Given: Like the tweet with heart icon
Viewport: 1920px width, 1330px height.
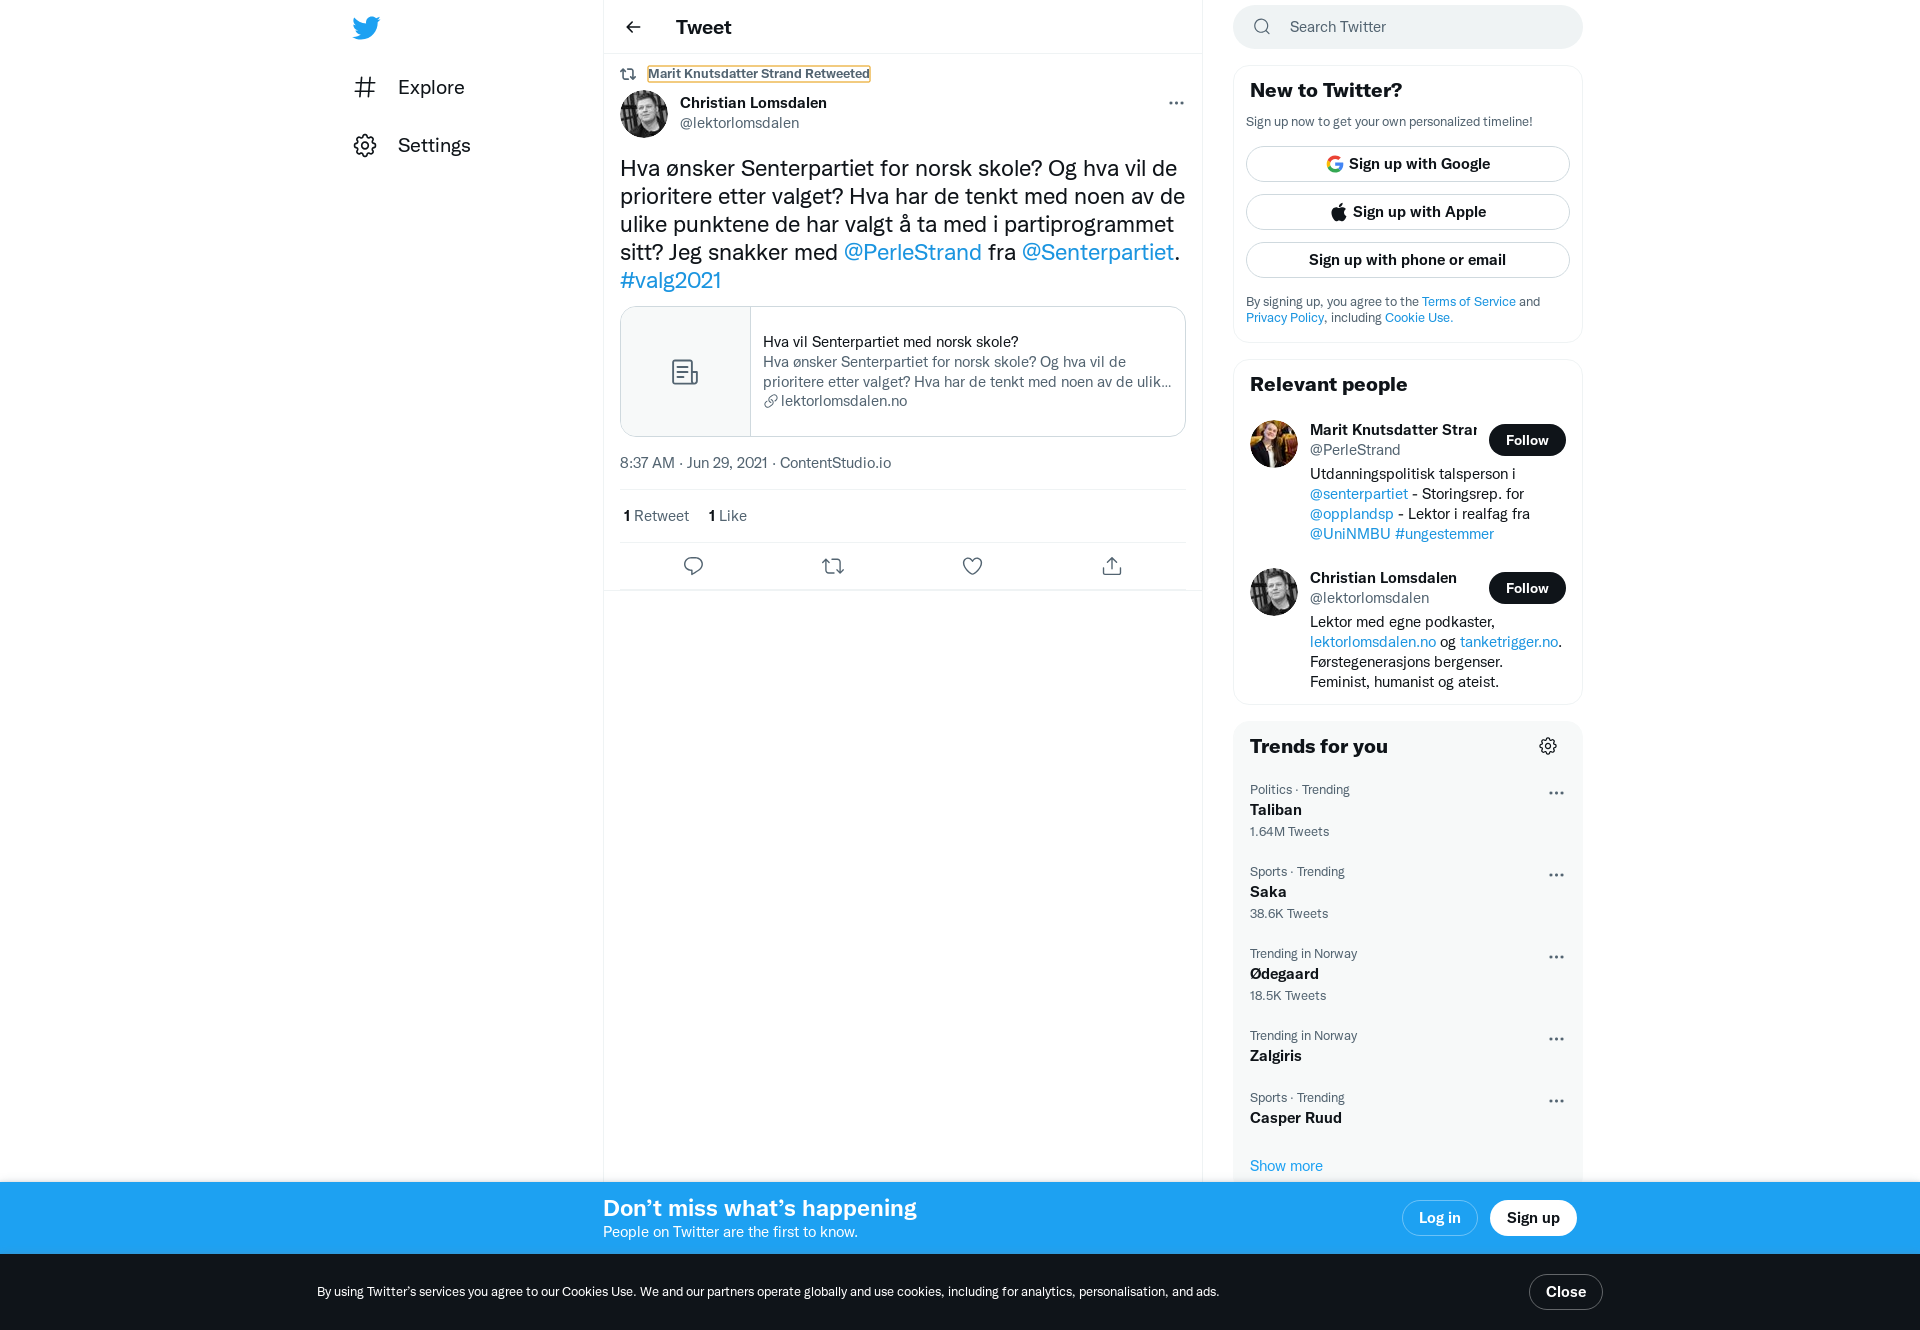Looking at the screenshot, I should 972,566.
